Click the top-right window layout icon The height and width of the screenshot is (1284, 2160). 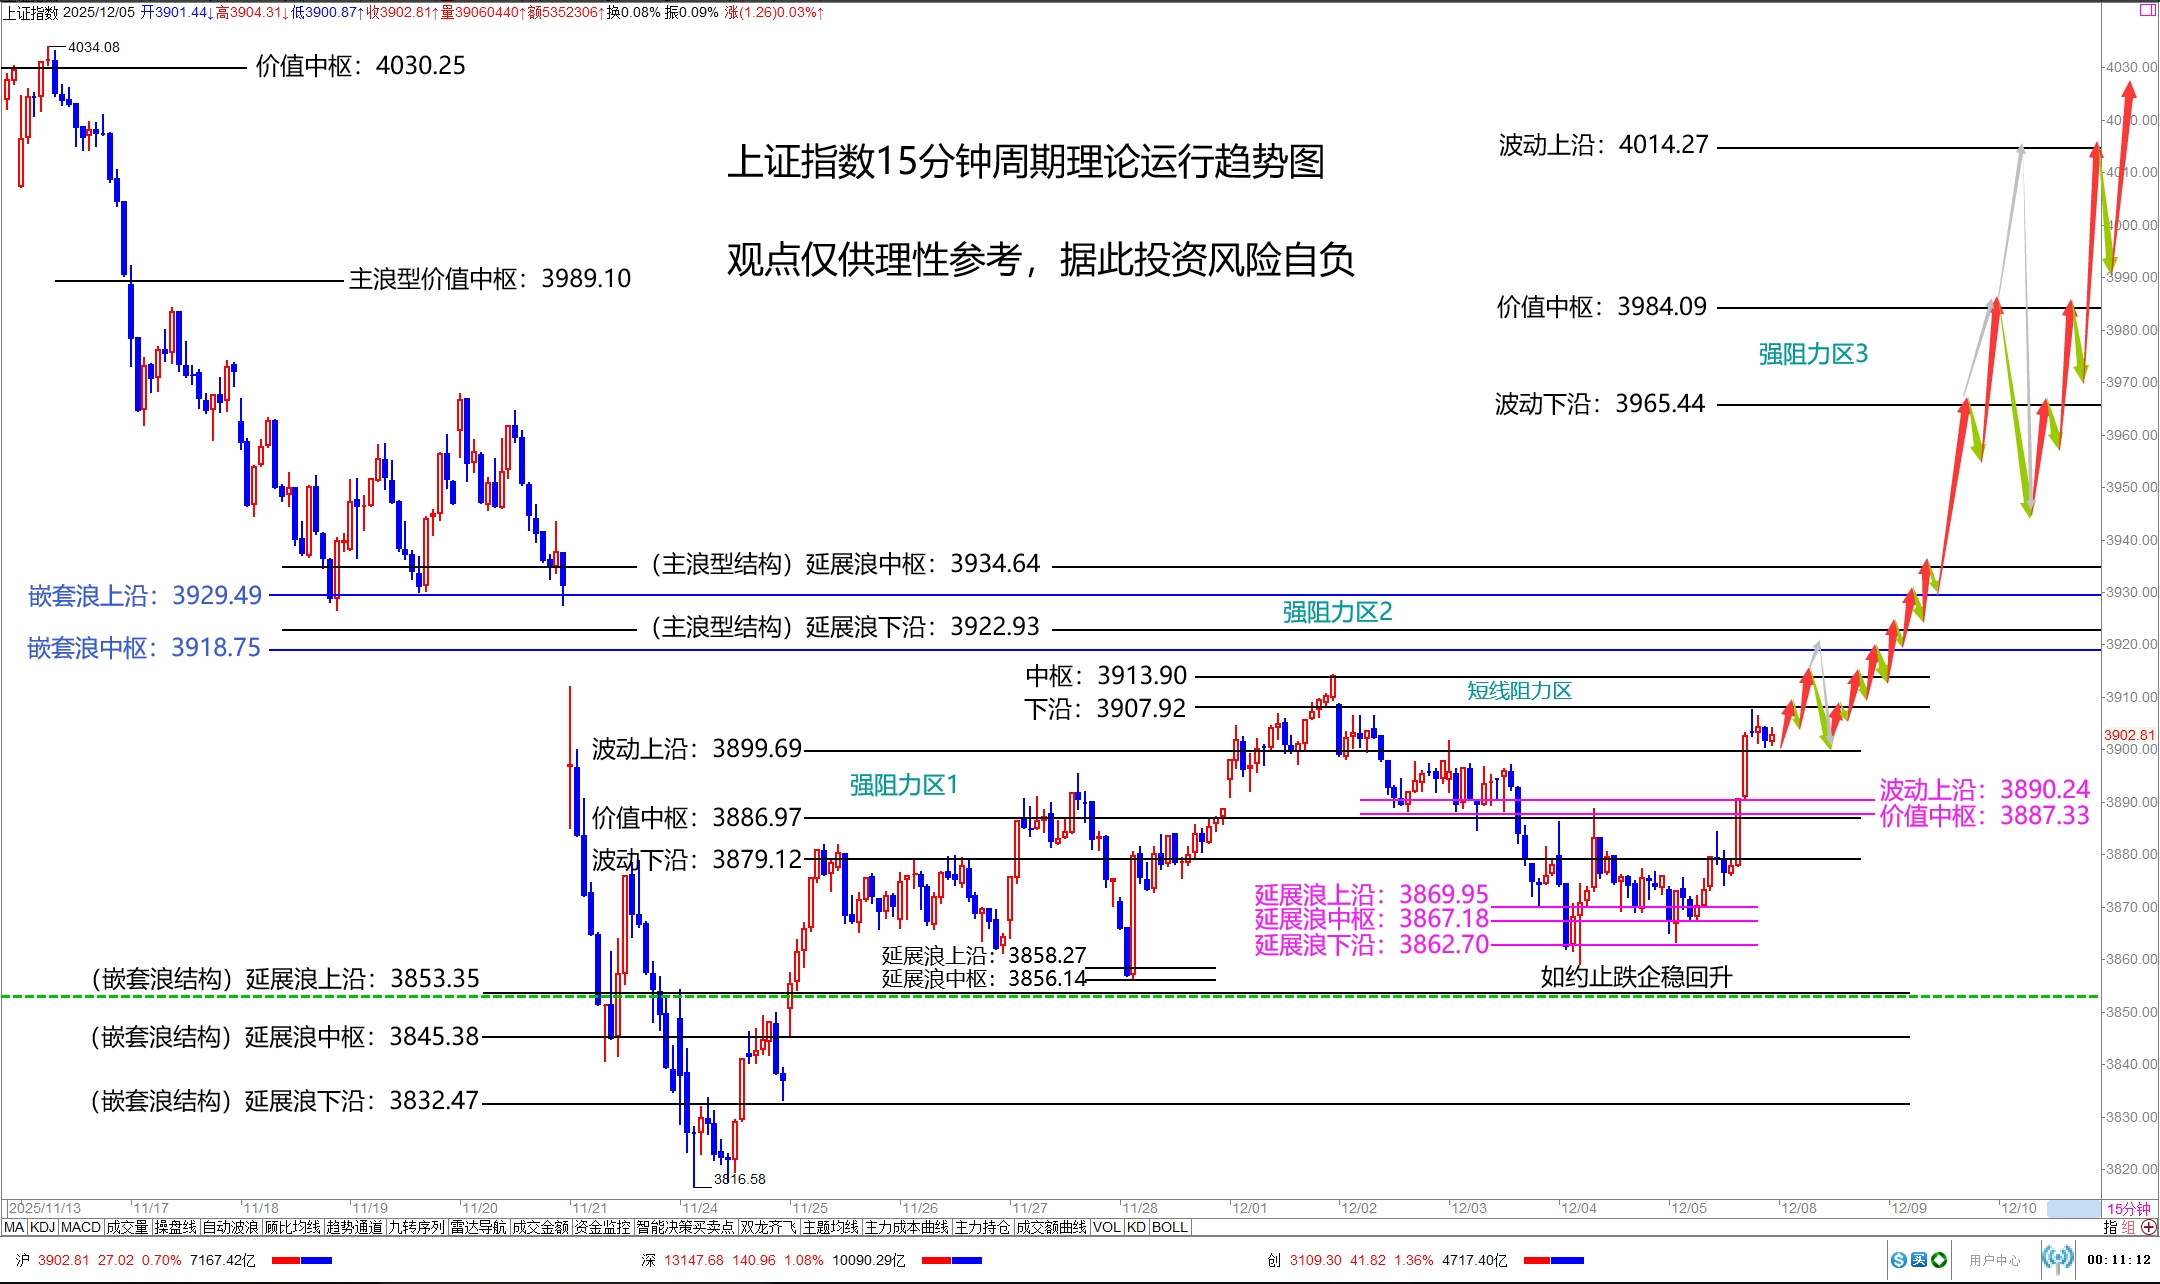(2147, 10)
